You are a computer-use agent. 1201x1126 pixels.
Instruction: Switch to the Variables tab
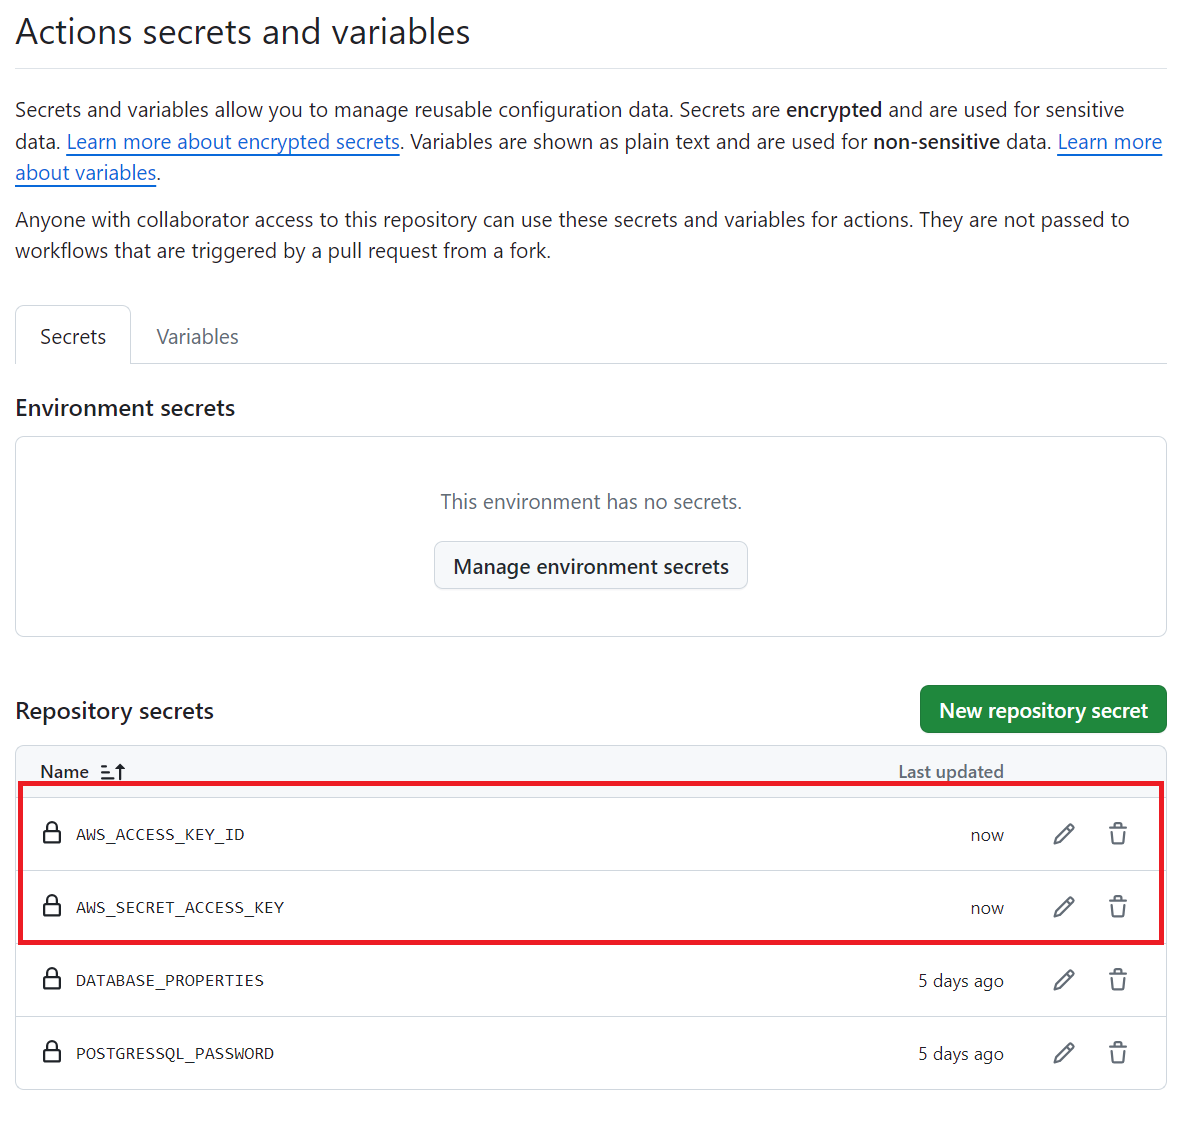(x=197, y=337)
